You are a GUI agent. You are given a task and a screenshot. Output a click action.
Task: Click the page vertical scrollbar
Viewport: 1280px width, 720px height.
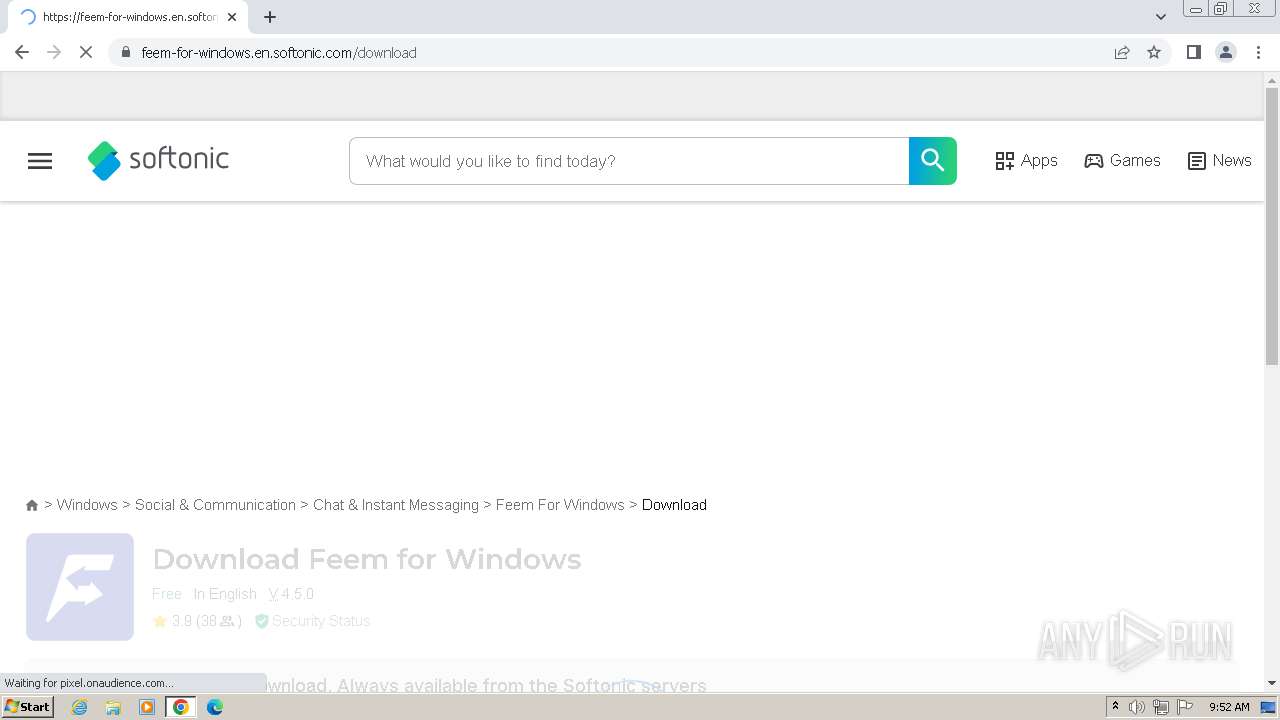1272,228
